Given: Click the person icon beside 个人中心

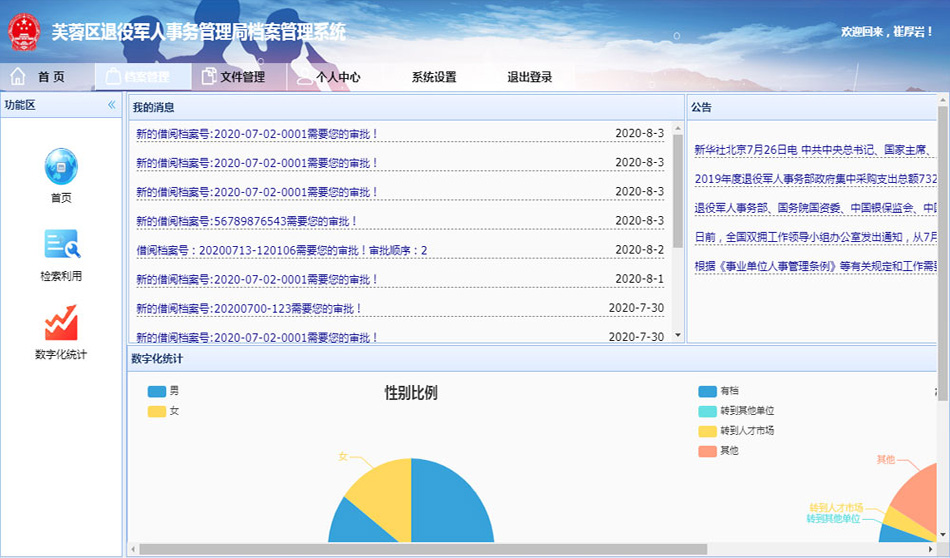Looking at the screenshot, I should pyautogui.click(x=304, y=77).
